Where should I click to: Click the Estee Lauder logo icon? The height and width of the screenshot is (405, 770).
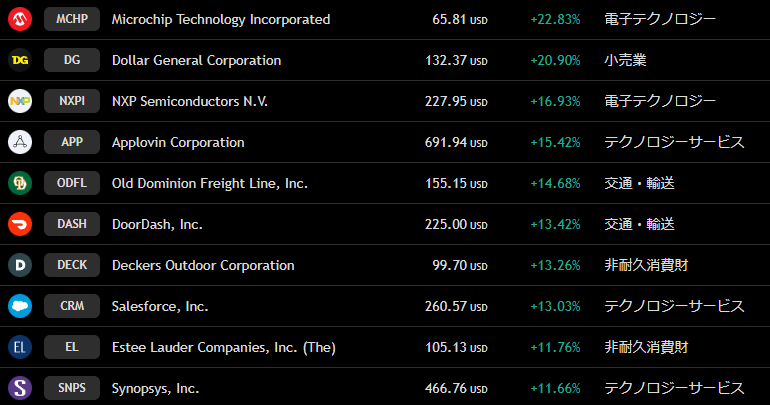click(20, 347)
